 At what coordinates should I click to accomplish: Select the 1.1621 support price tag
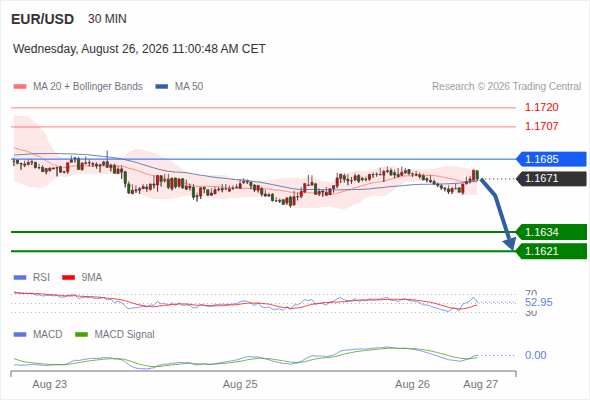[x=551, y=251]
